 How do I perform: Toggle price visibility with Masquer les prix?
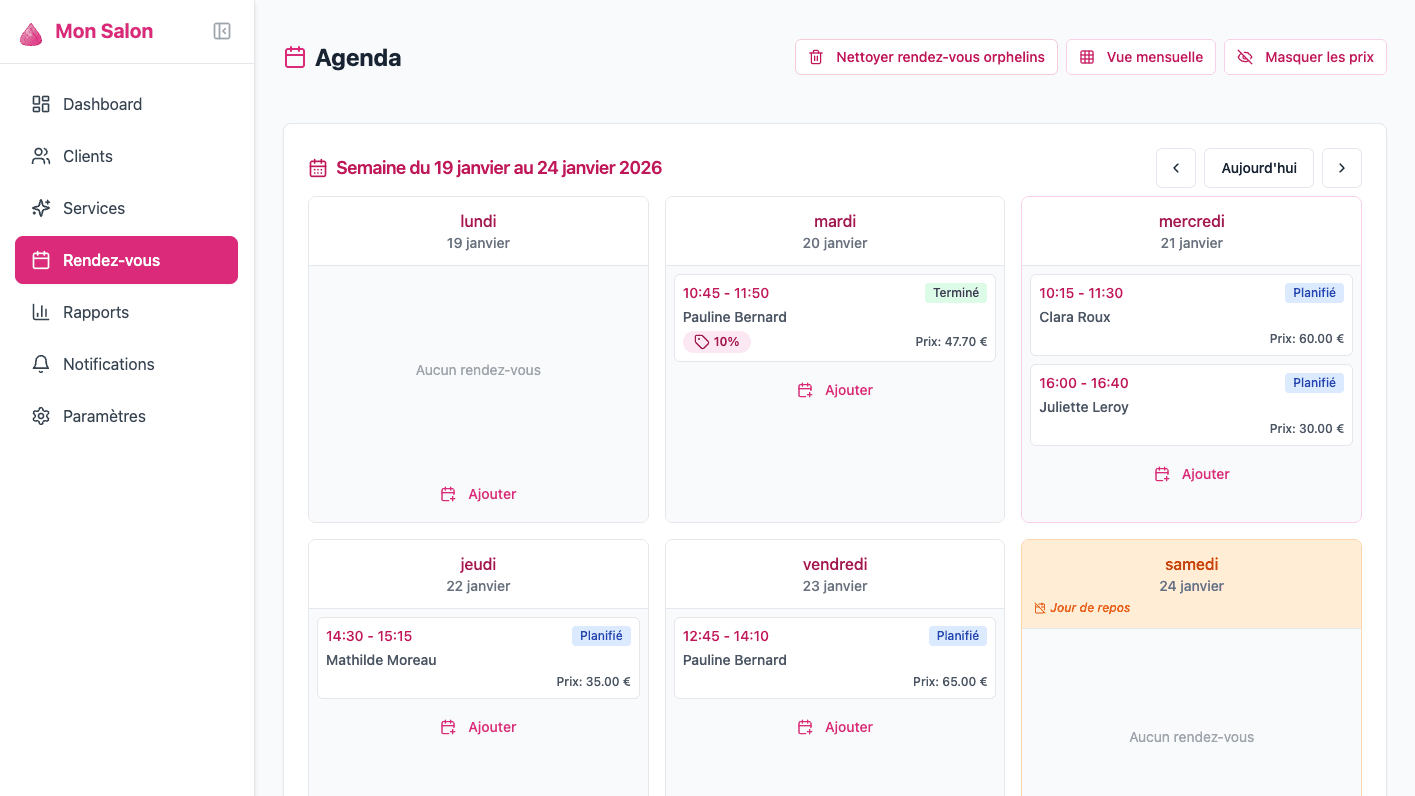[1305, 57]
